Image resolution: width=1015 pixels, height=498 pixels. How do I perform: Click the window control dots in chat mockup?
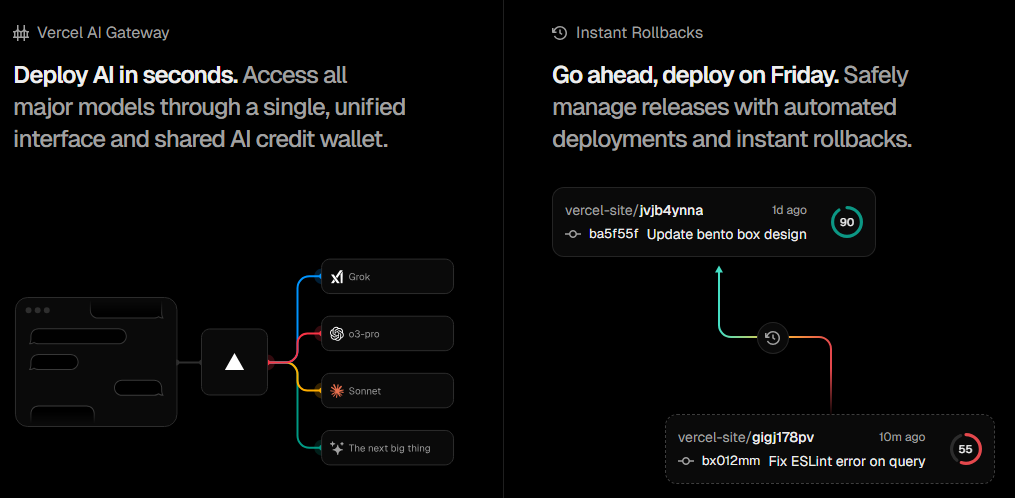(x=38, y=310)
